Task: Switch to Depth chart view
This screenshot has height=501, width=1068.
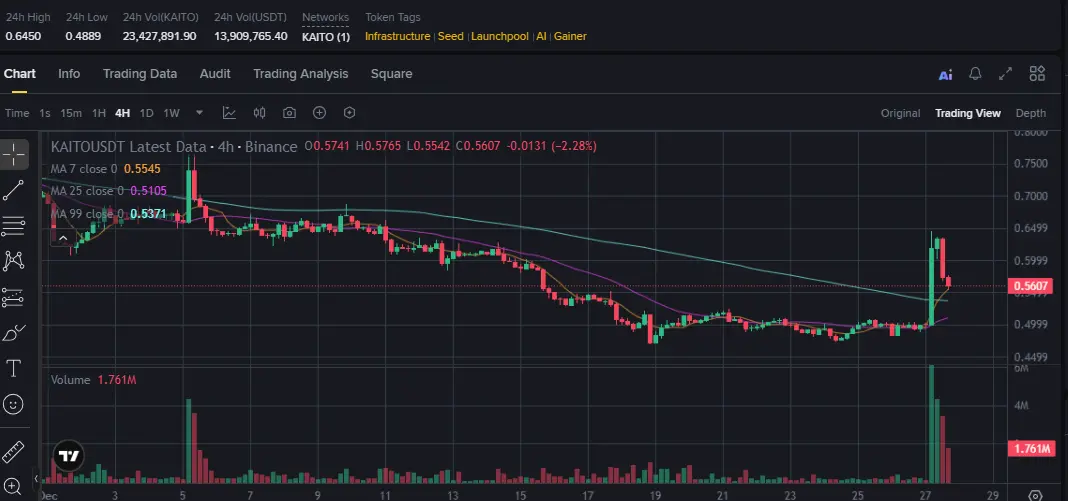Action: (x=1031, y=113)
